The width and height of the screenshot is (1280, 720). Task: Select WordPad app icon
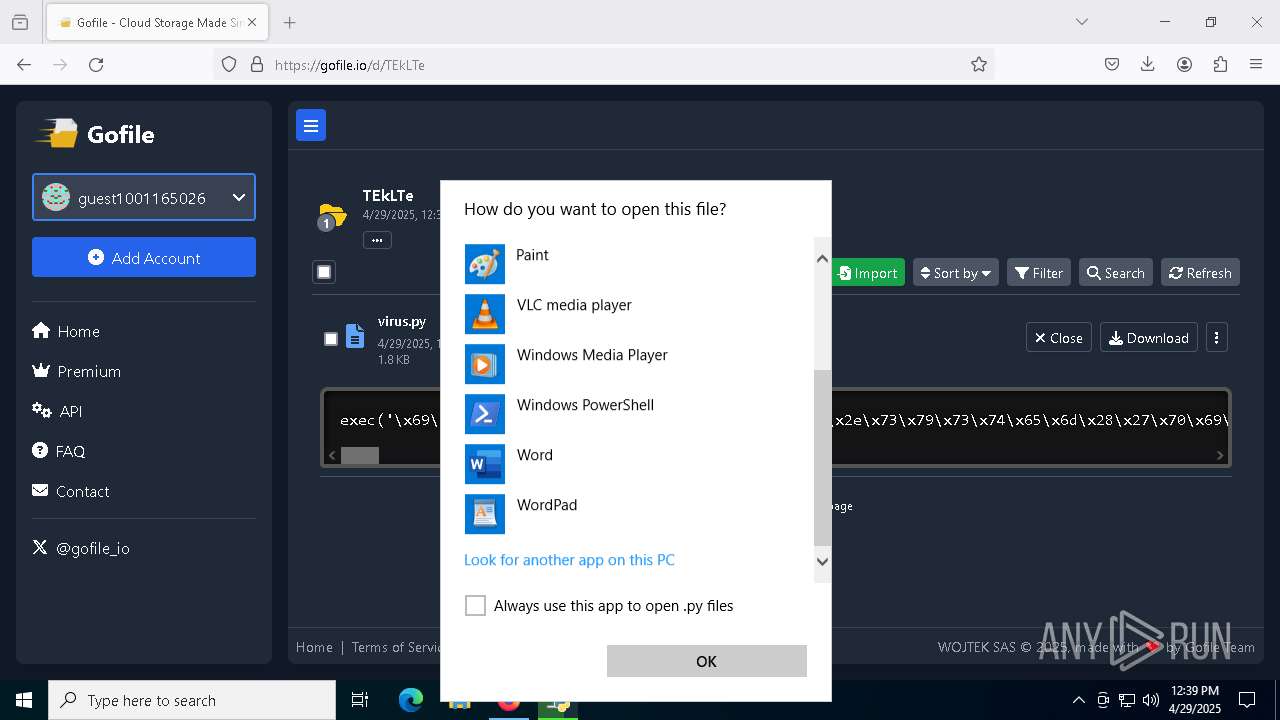tap(485, 514)
